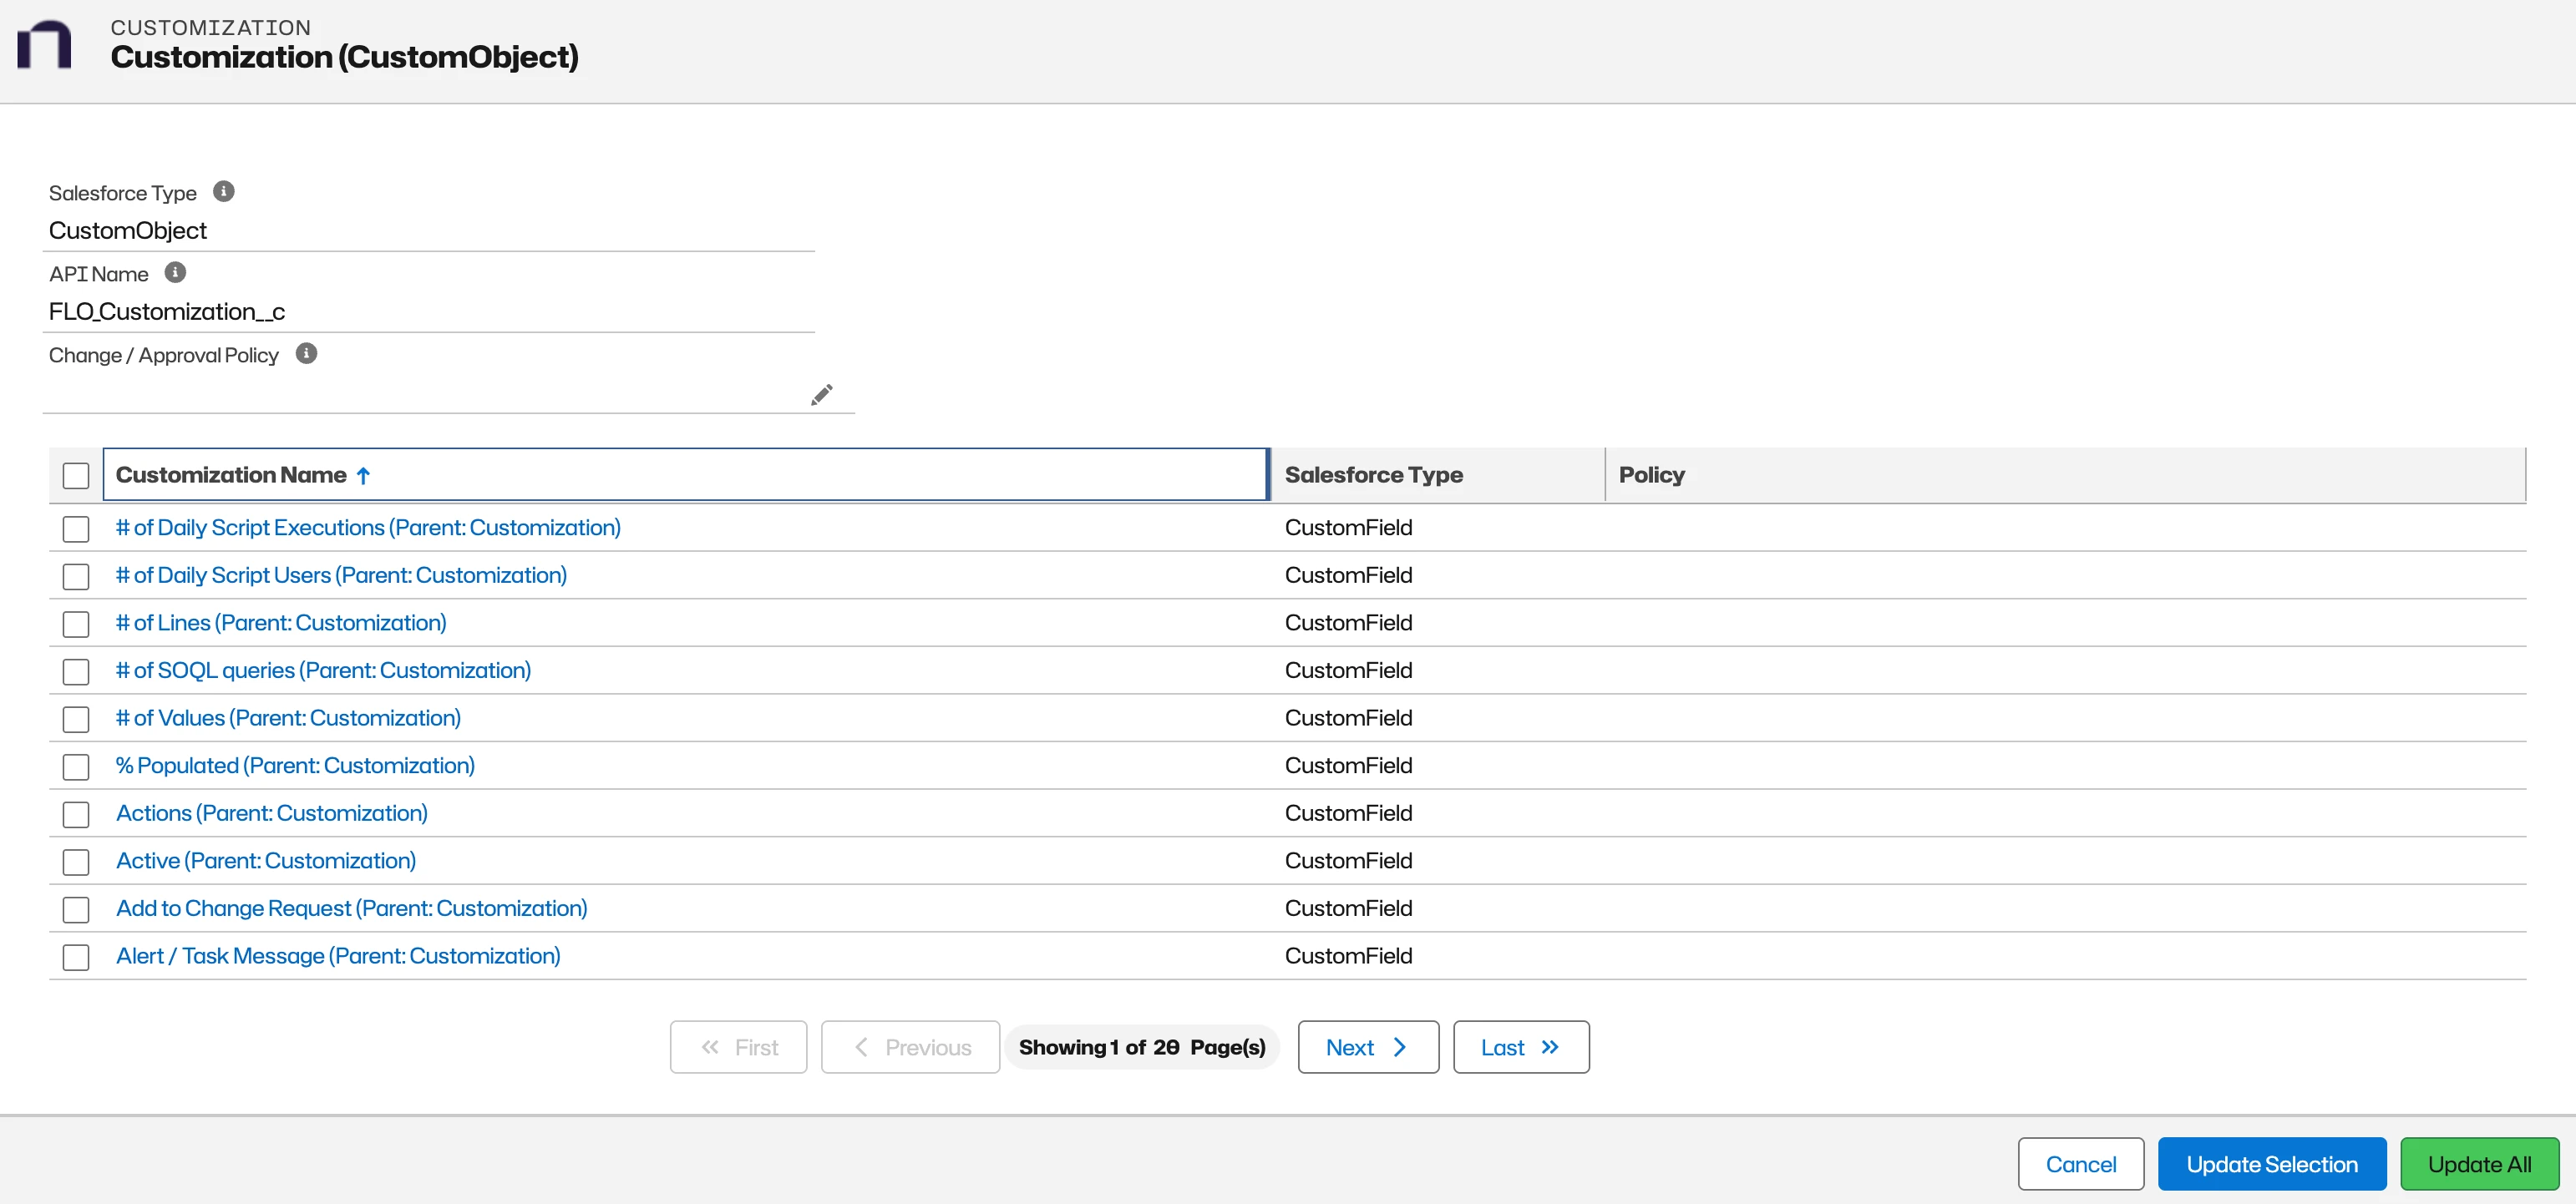Go to the First page
This screenshot has height=1204, width=2576.
click(738, 1047)
